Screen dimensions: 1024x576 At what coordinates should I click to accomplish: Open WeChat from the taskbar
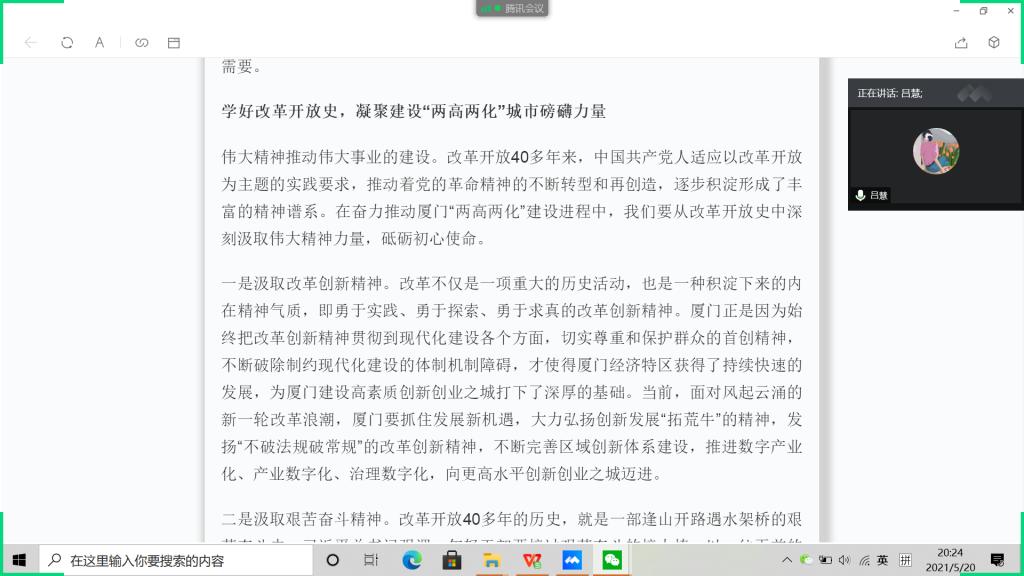coord(611,561)
